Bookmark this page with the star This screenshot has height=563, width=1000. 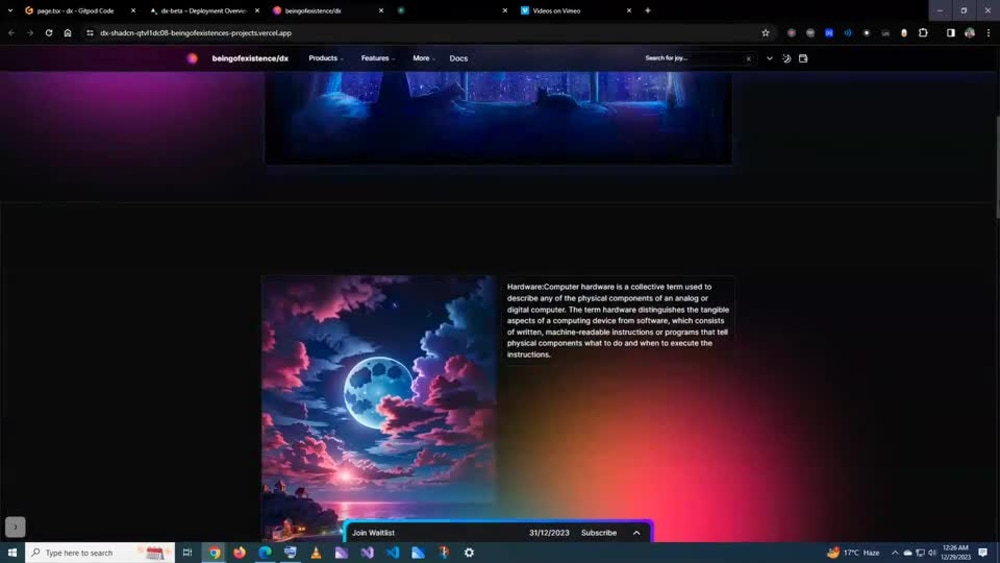pyautogui.click(x=765, y=33)
